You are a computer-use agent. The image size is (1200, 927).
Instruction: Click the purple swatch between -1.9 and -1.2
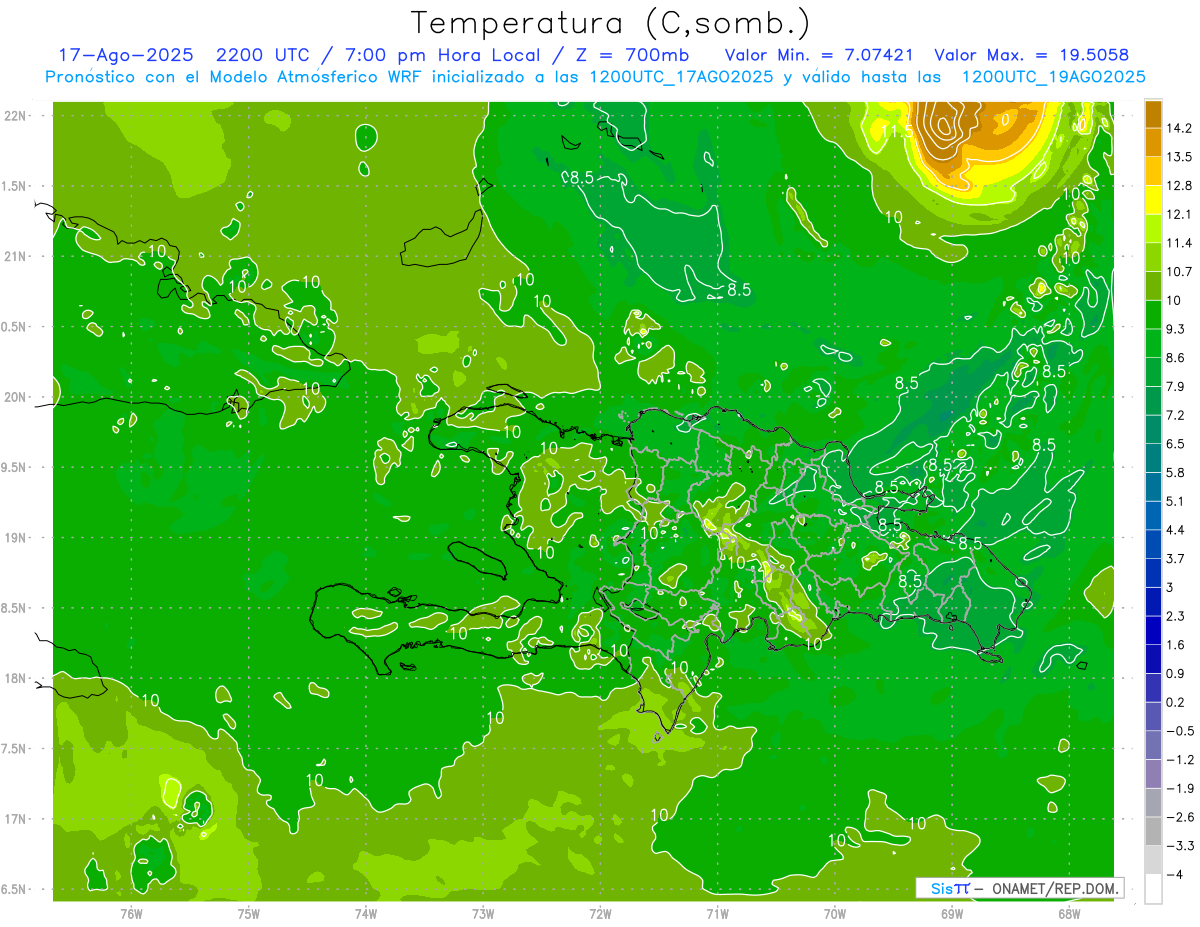tap(1153, 773)
